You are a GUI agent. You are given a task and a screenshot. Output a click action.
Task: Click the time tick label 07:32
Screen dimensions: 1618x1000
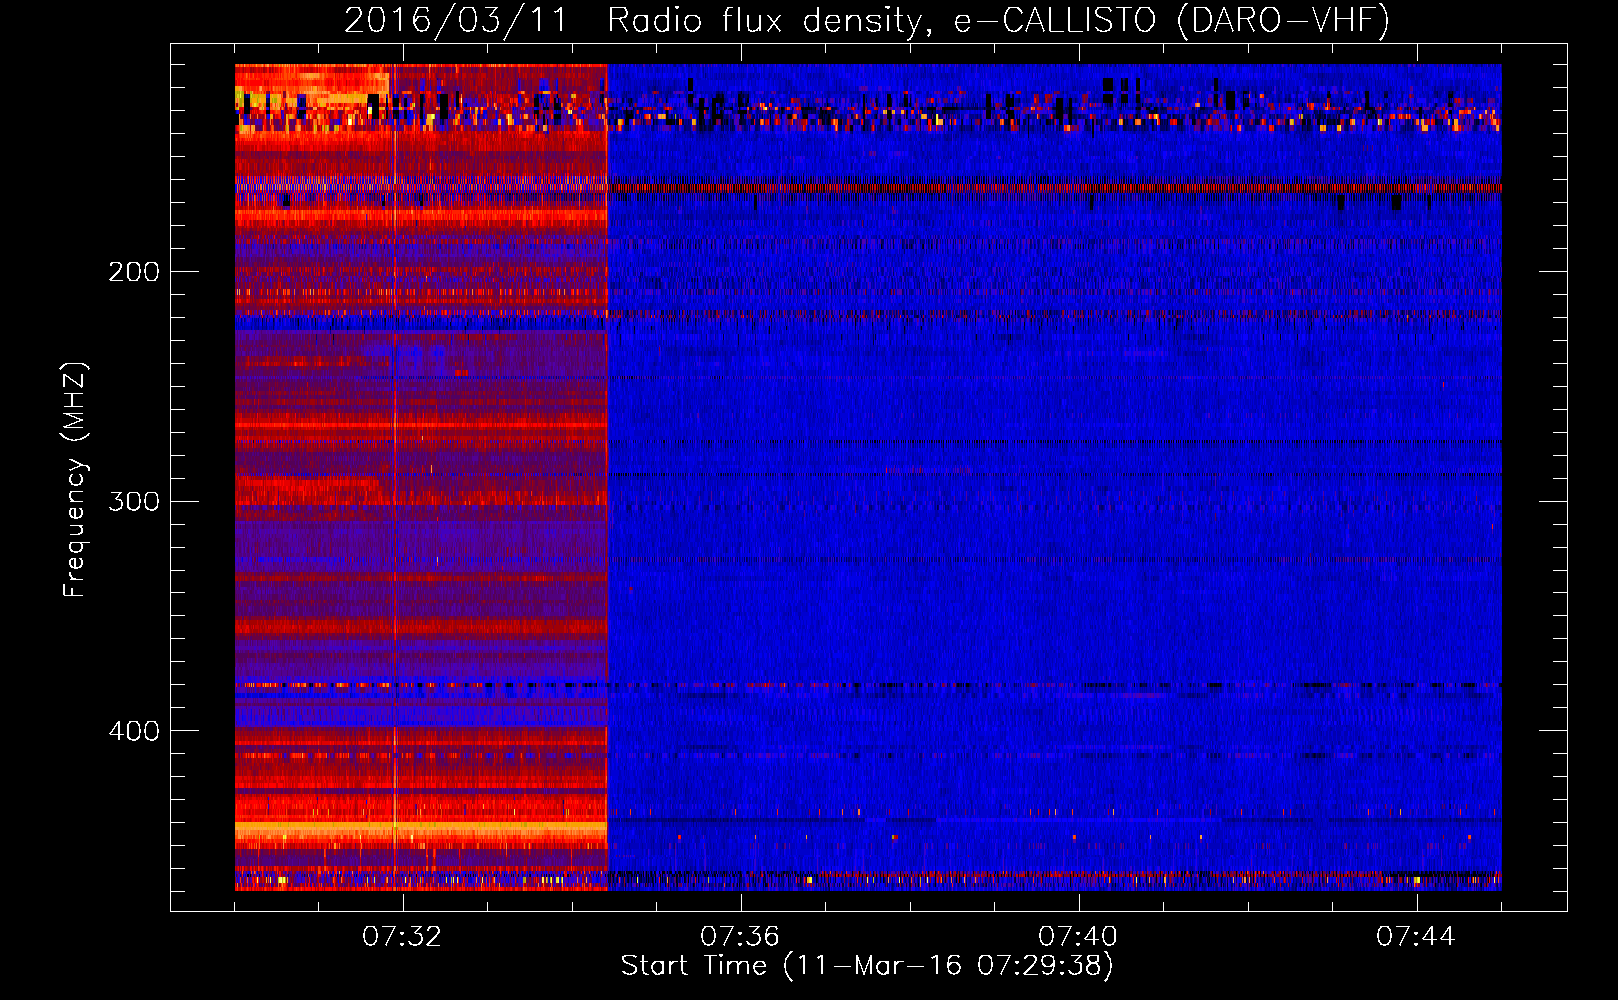[x=402, y=937]
